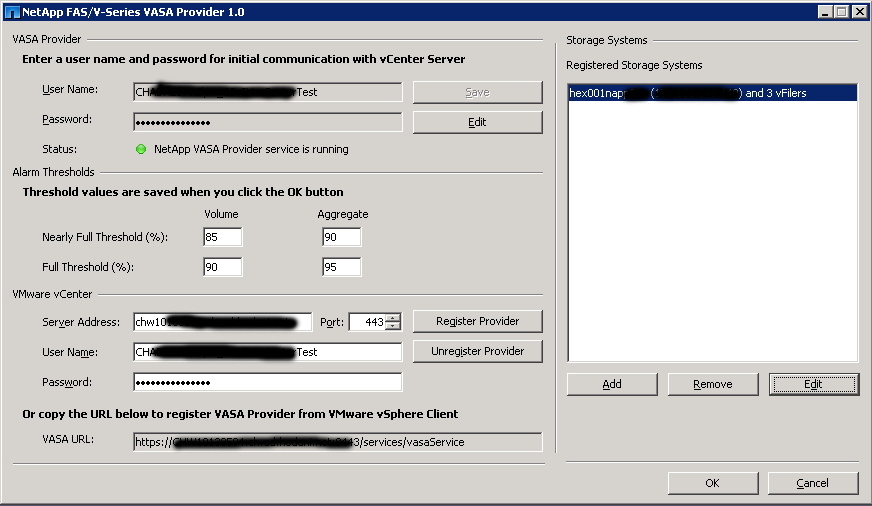Add a new storage system
872x506 pixels.
[612, 384]
